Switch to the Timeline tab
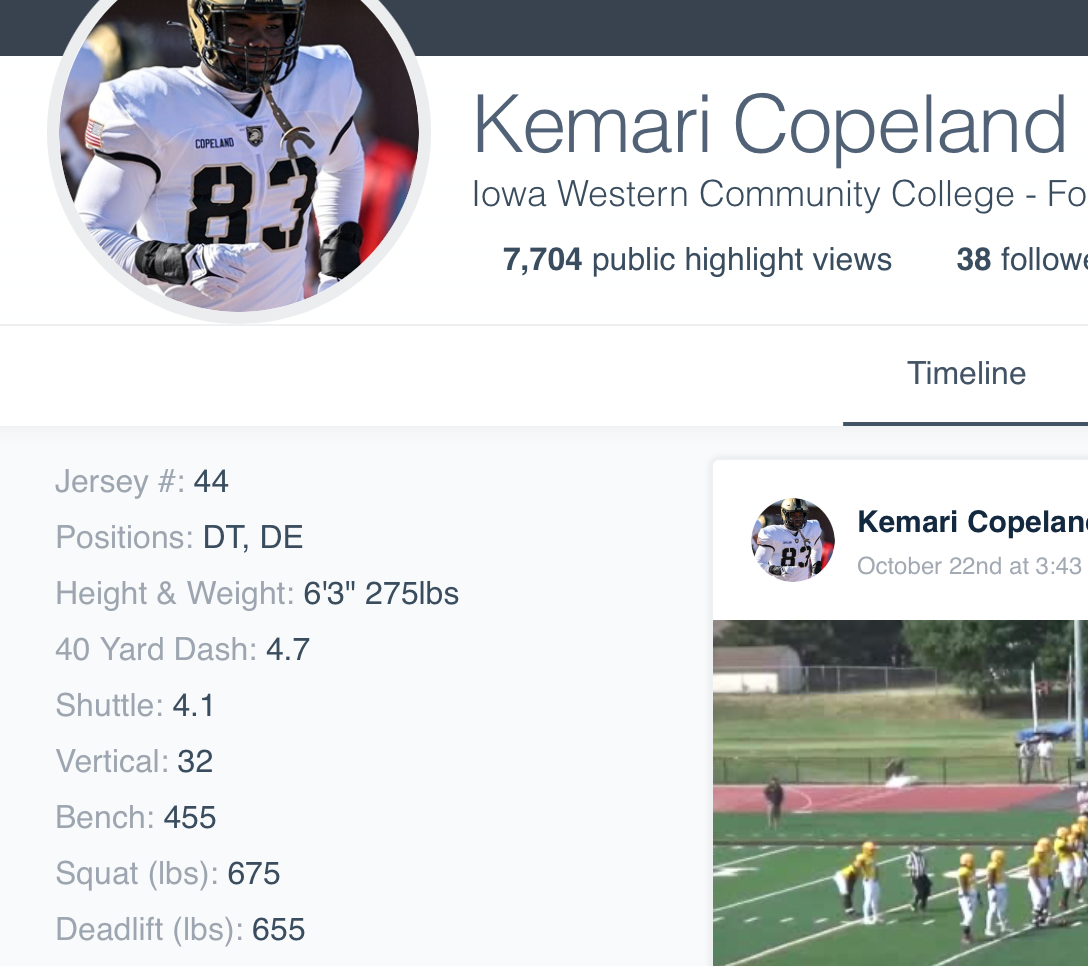Viewport: 1088px width, 966px height. [966, 374]
